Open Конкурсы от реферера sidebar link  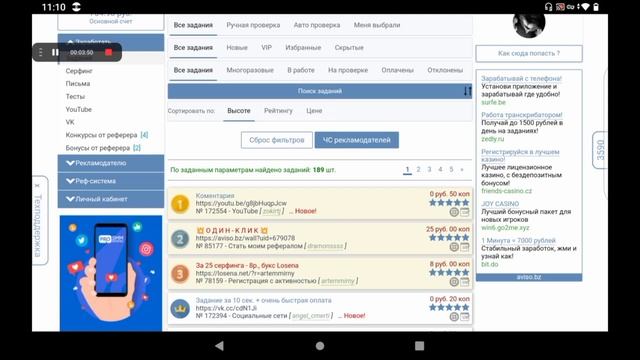101,135
